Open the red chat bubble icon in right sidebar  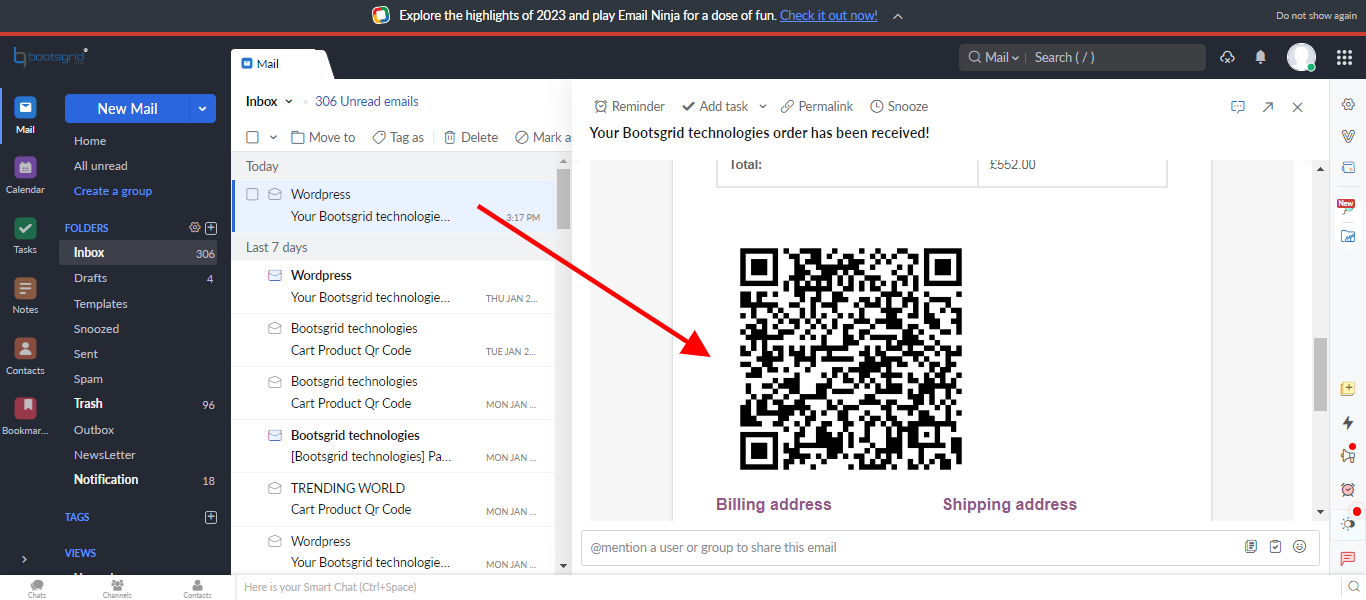pos(1348,558)
